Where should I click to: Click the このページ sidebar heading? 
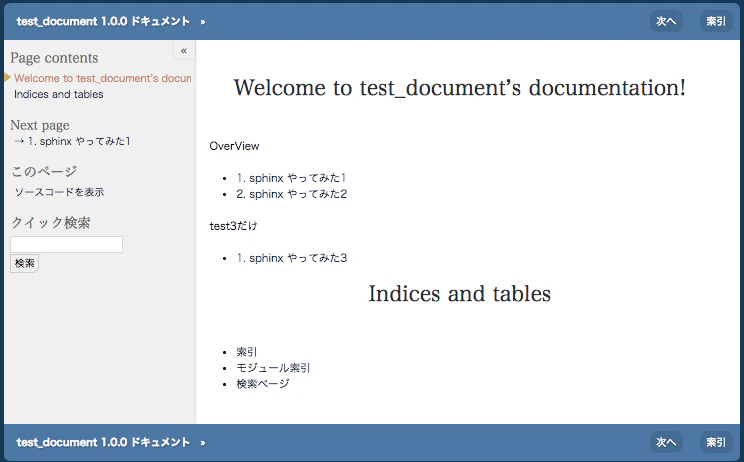44,171
